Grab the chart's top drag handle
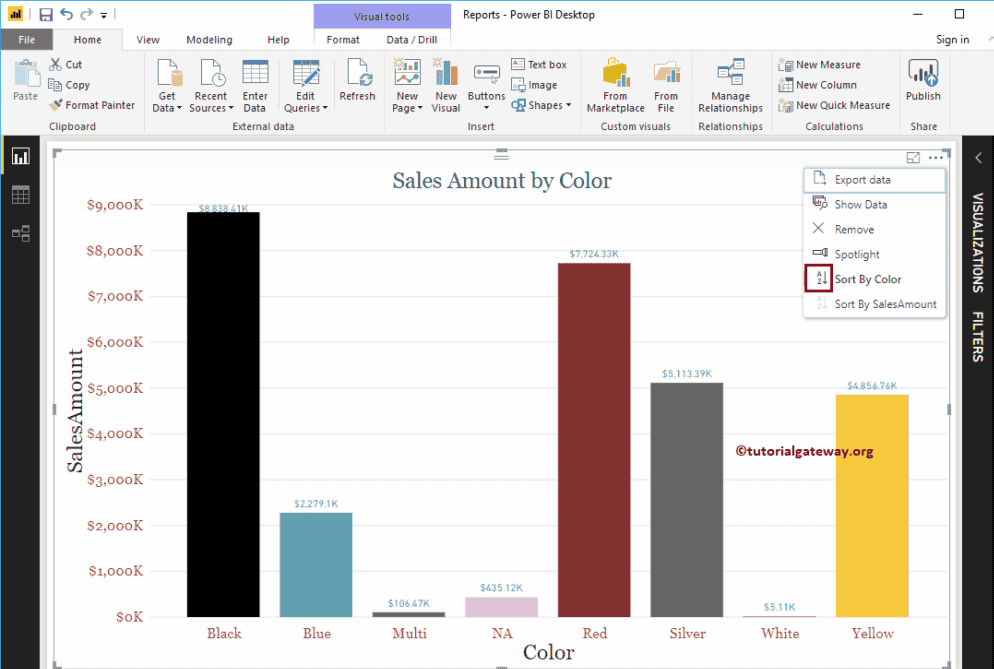 pyautogui.click(x=501, y=156)
